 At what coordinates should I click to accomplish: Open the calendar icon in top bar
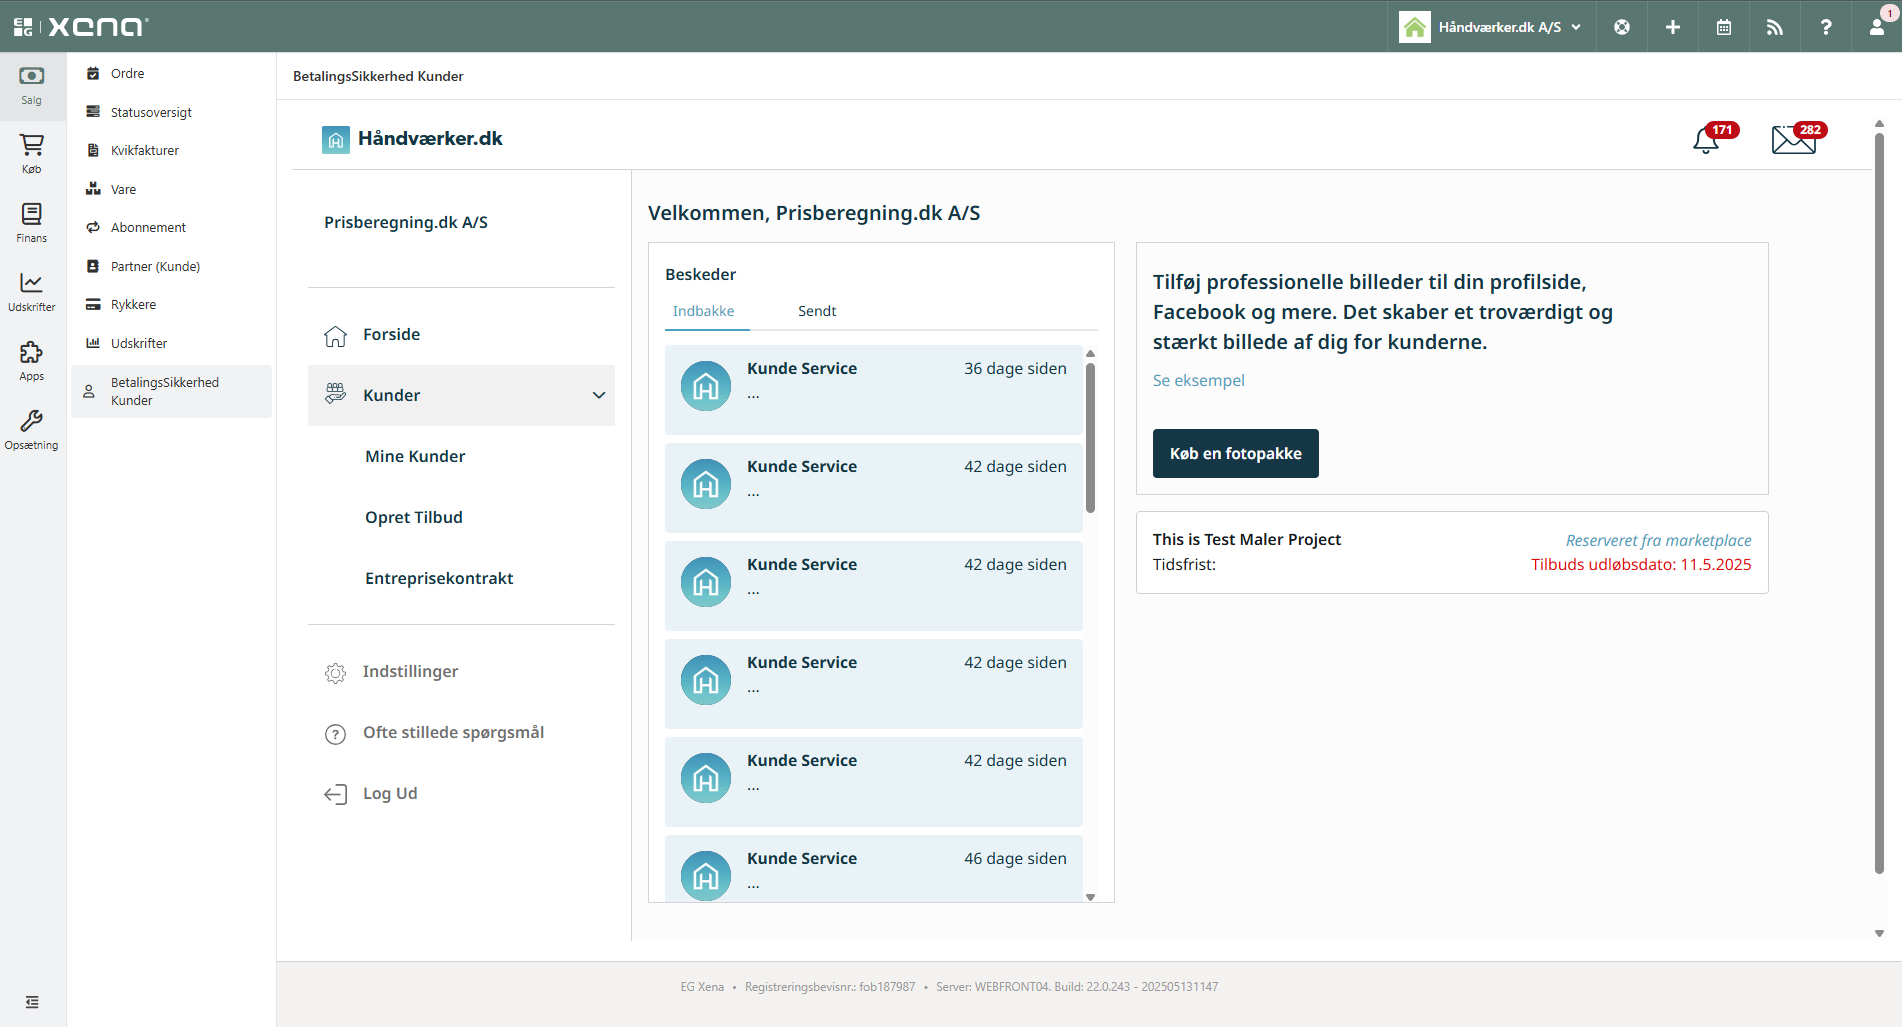1724,27
